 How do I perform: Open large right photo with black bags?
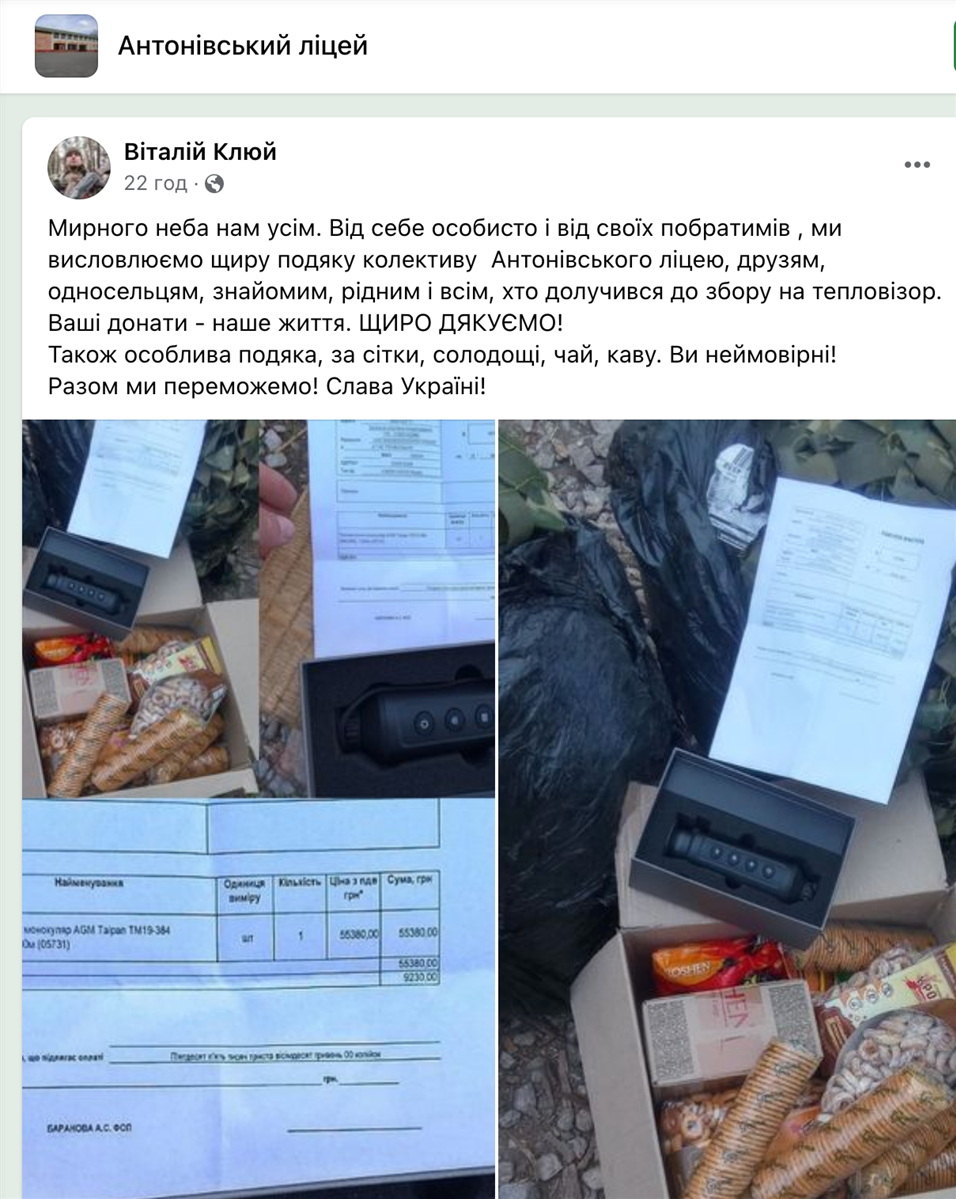click(727, 809)
